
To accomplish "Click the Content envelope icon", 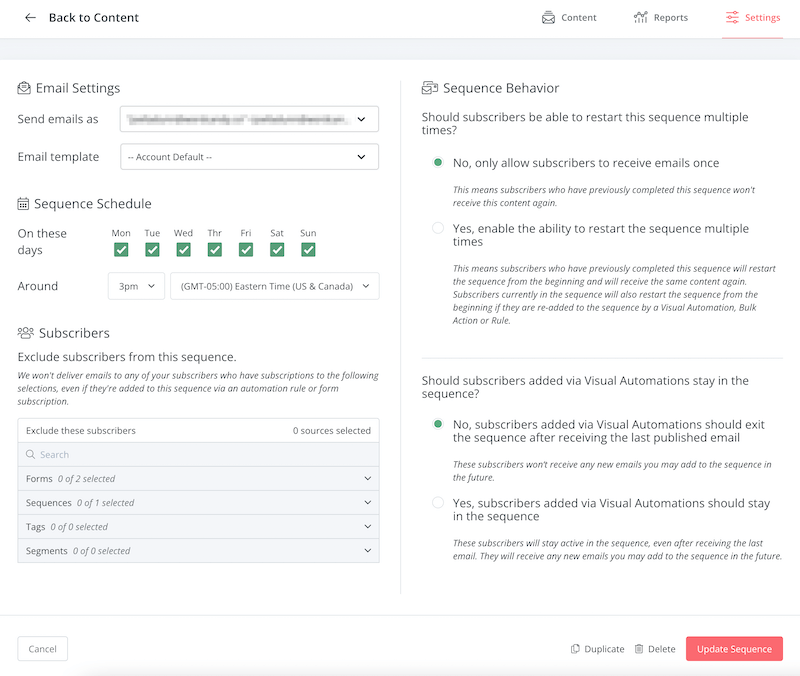I will pos(548,18).
